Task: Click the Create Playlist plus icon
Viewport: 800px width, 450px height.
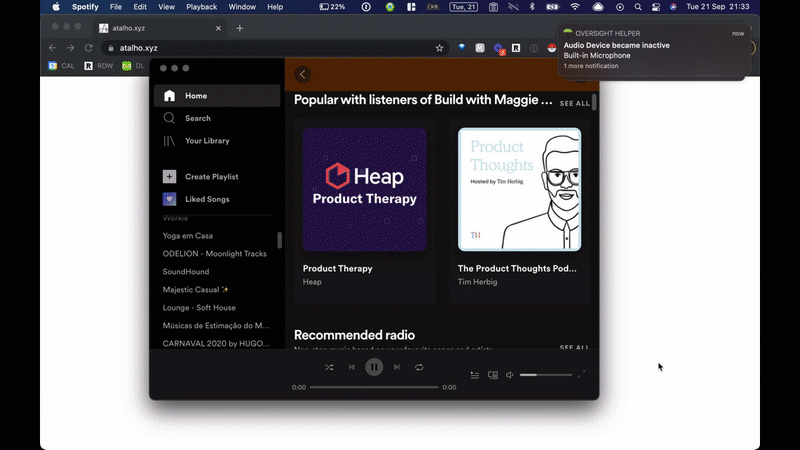Action: coord(169,177)
